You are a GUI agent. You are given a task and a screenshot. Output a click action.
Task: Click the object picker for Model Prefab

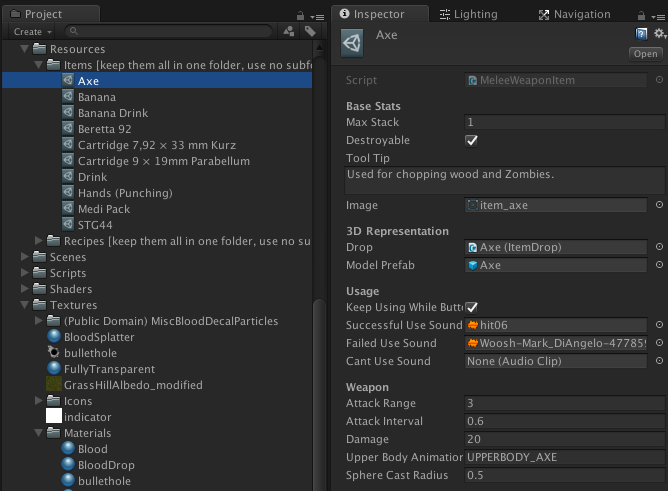pos(659,265)
